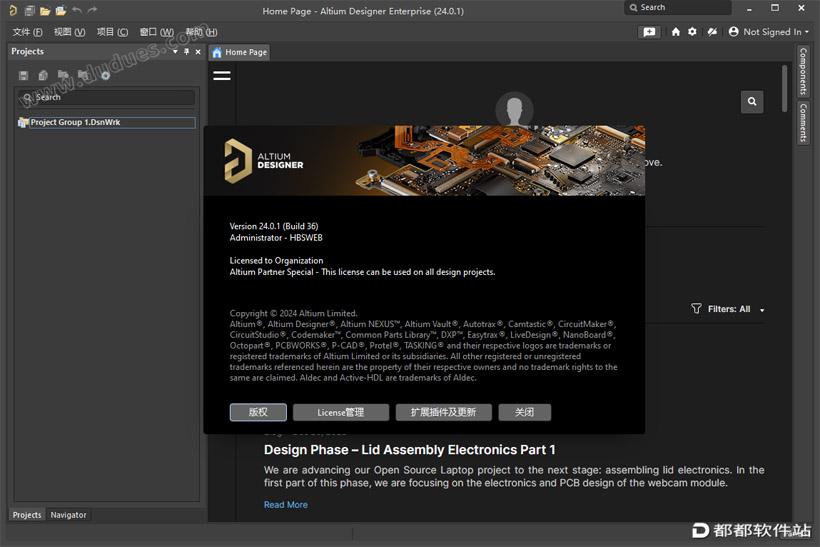820x547 pixels.
Task: Click the Projects panel Search field
Action: (107, 97)
